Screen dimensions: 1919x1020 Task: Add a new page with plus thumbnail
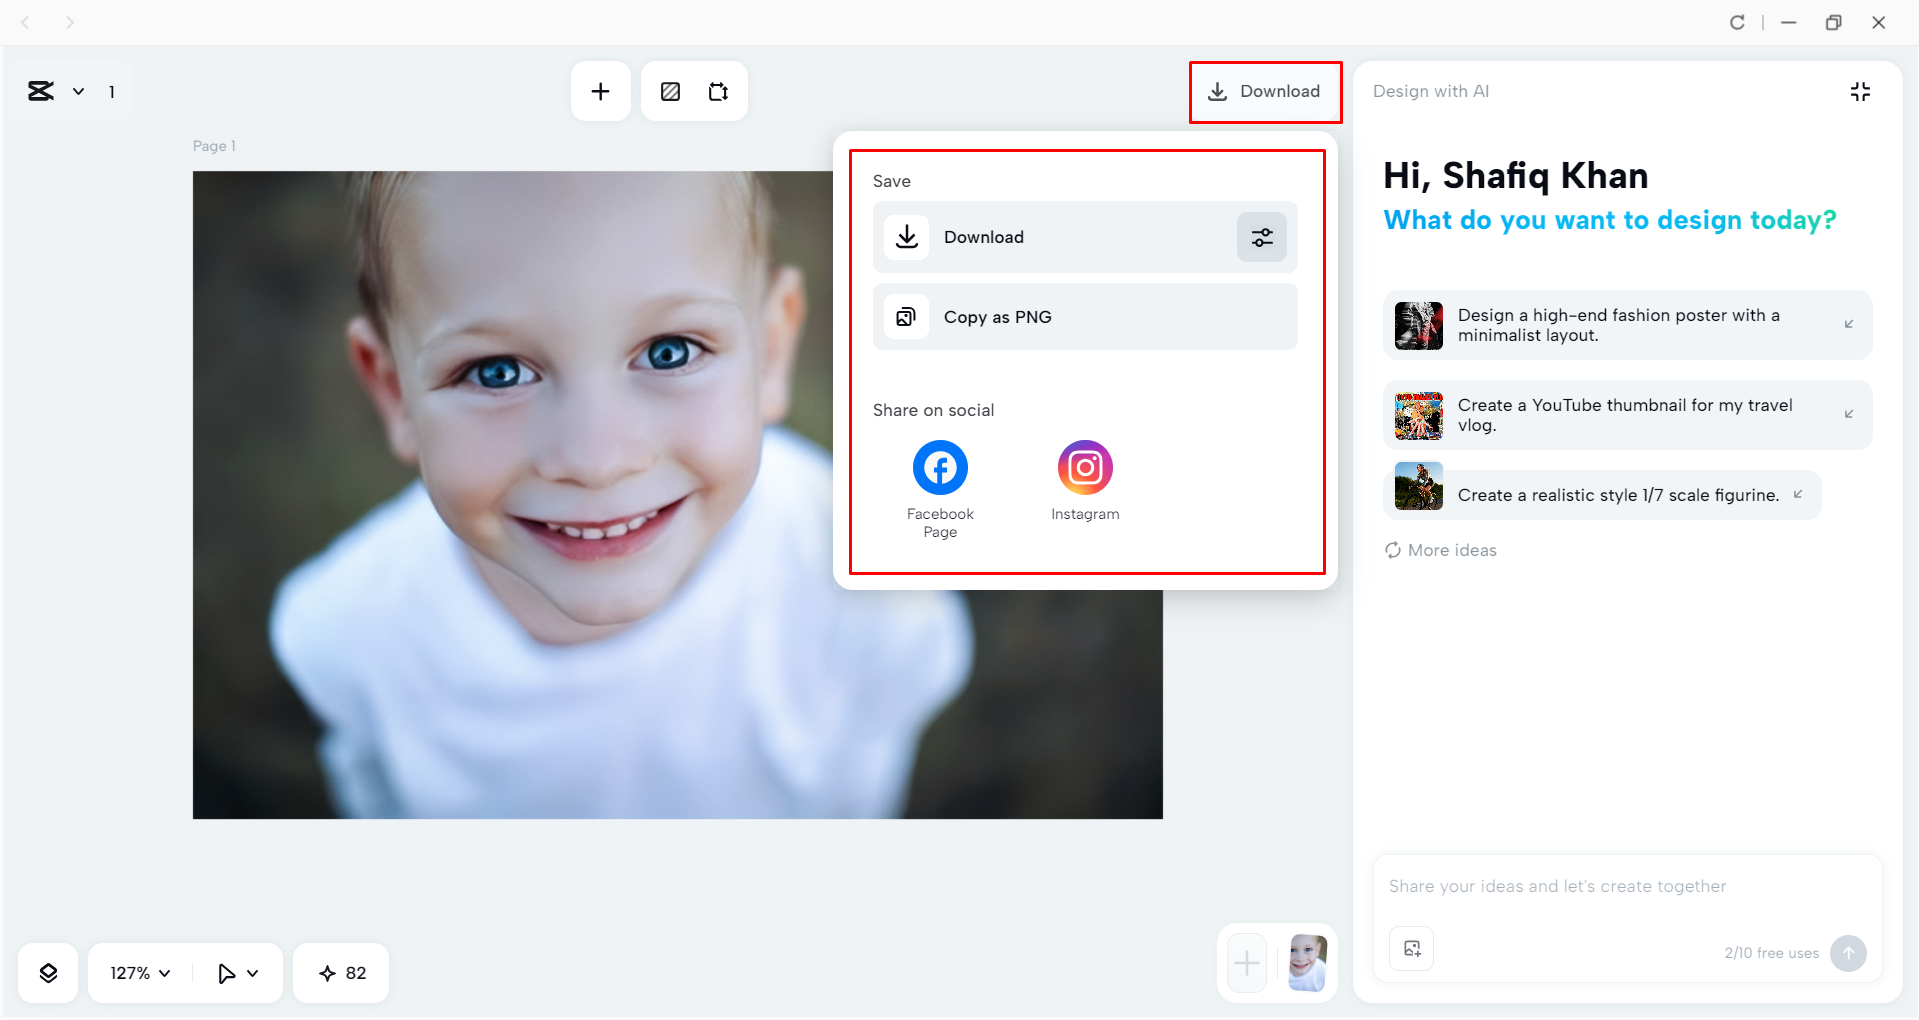(1247, 963)
